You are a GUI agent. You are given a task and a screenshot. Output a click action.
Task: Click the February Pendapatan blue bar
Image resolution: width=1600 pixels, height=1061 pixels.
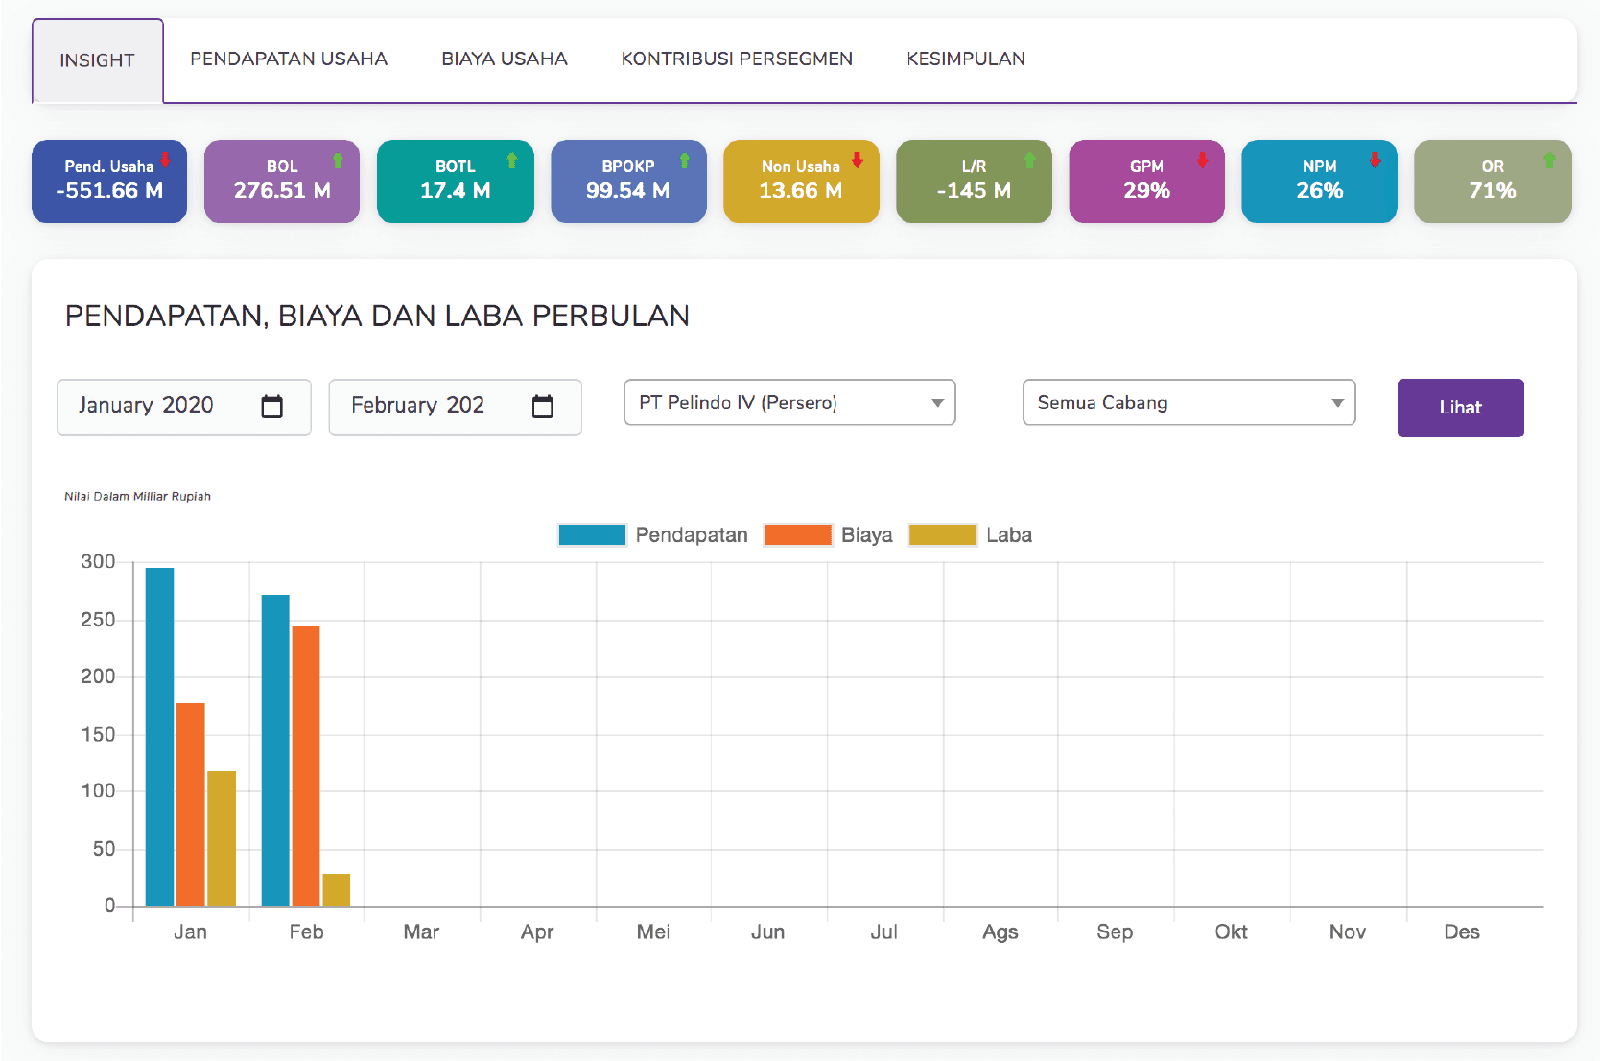coord(276,751)
